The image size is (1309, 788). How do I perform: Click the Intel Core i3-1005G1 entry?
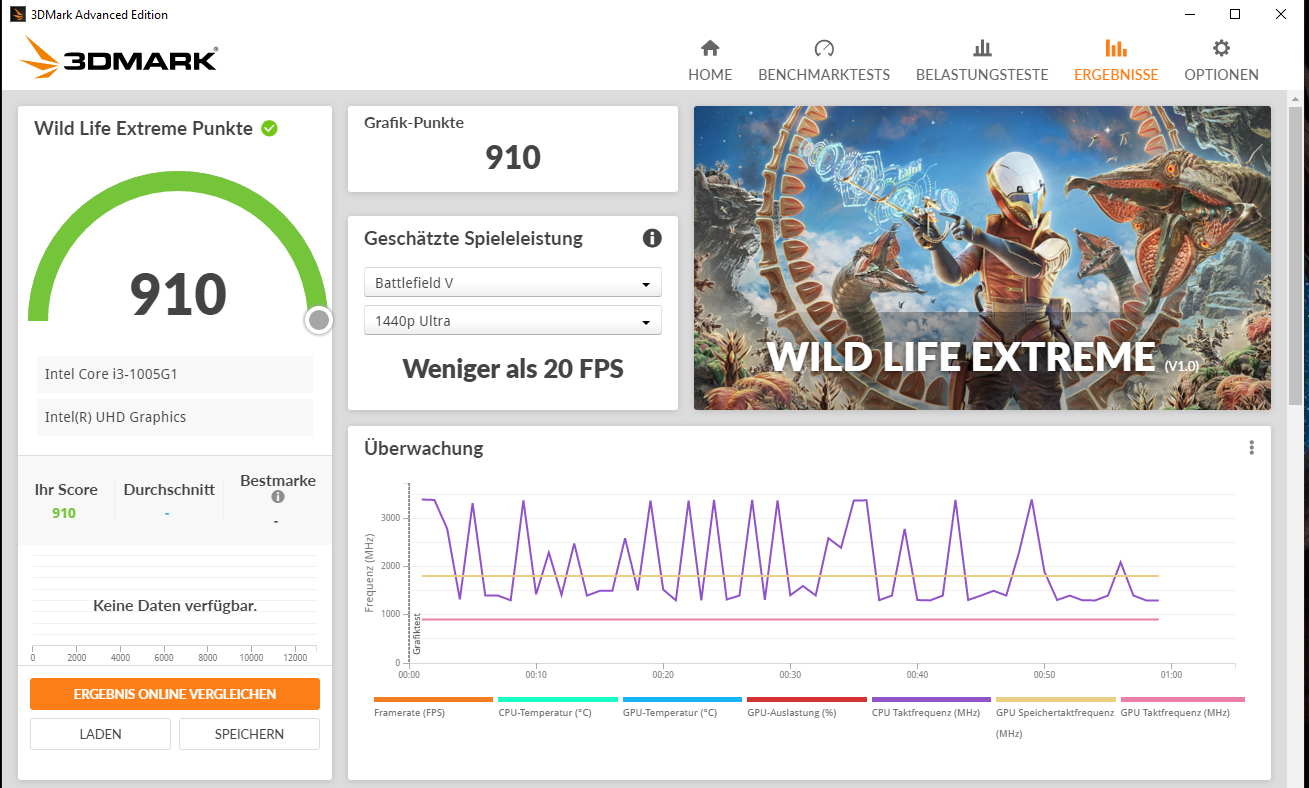[x=175, y=374]
